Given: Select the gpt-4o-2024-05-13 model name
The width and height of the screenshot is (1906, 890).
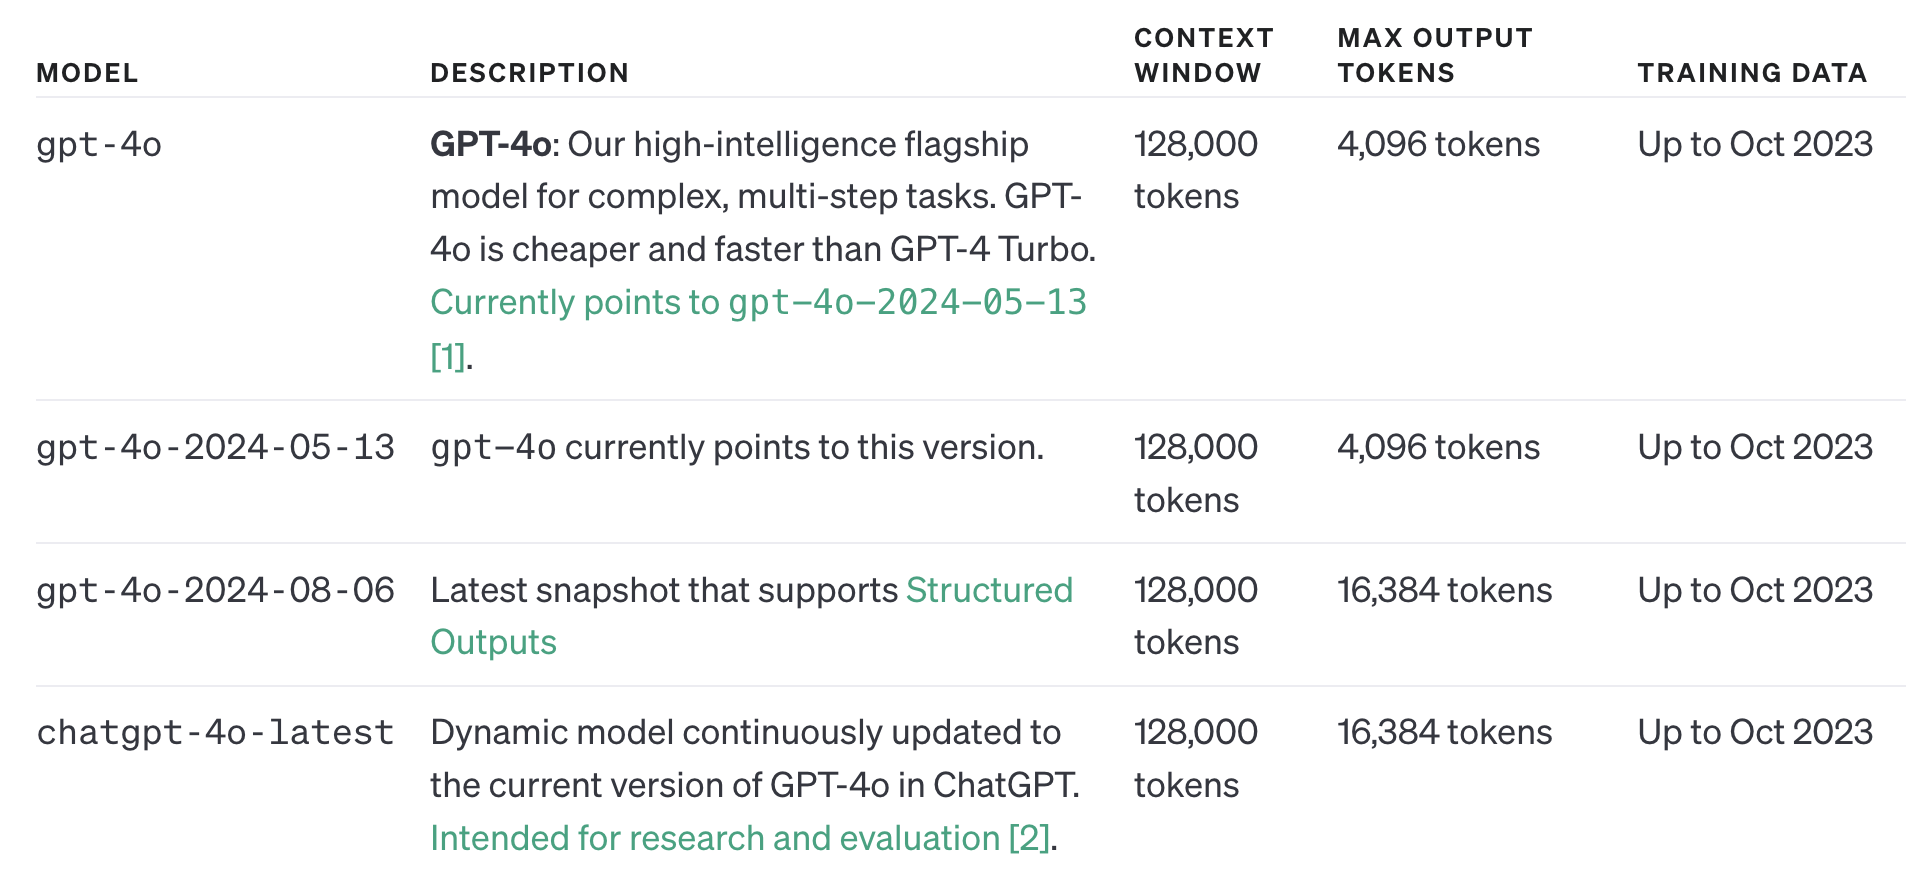Looking at the screenshot, I should (x=216, y=448).
